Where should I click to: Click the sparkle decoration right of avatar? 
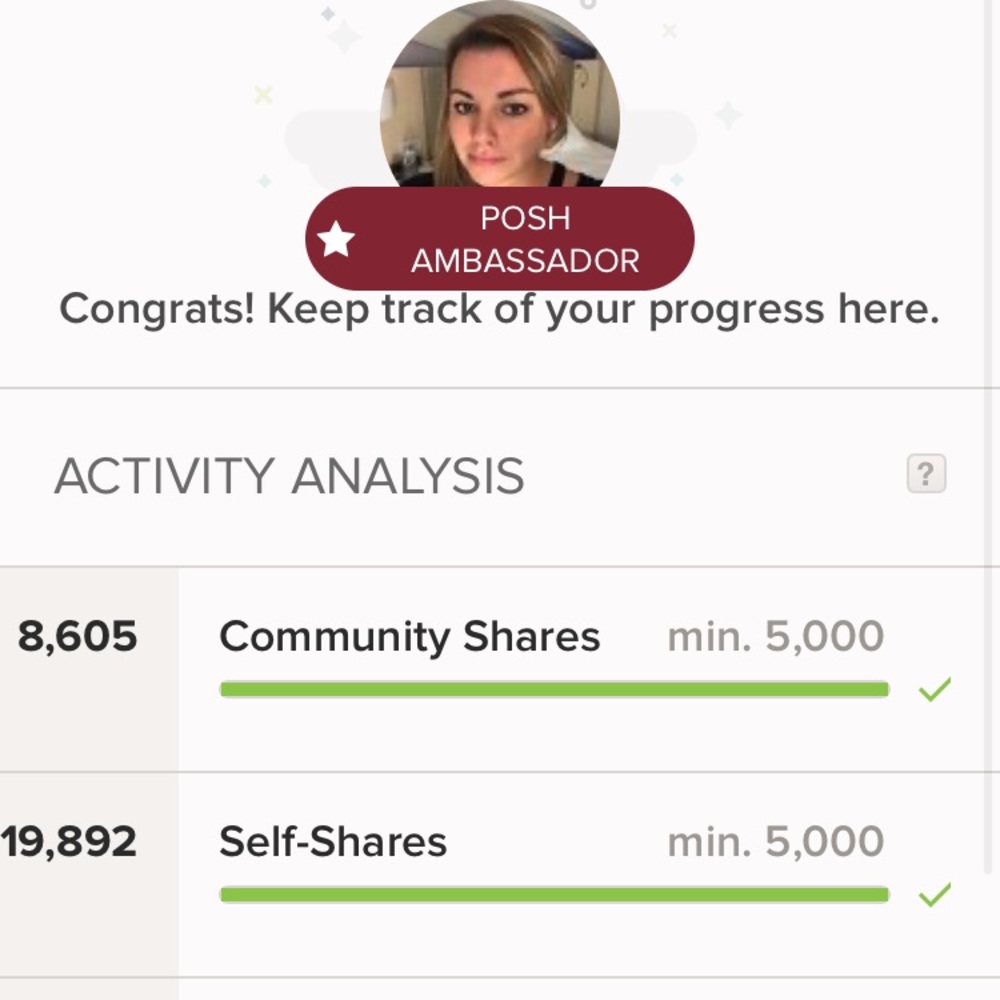tap(728, 115)
